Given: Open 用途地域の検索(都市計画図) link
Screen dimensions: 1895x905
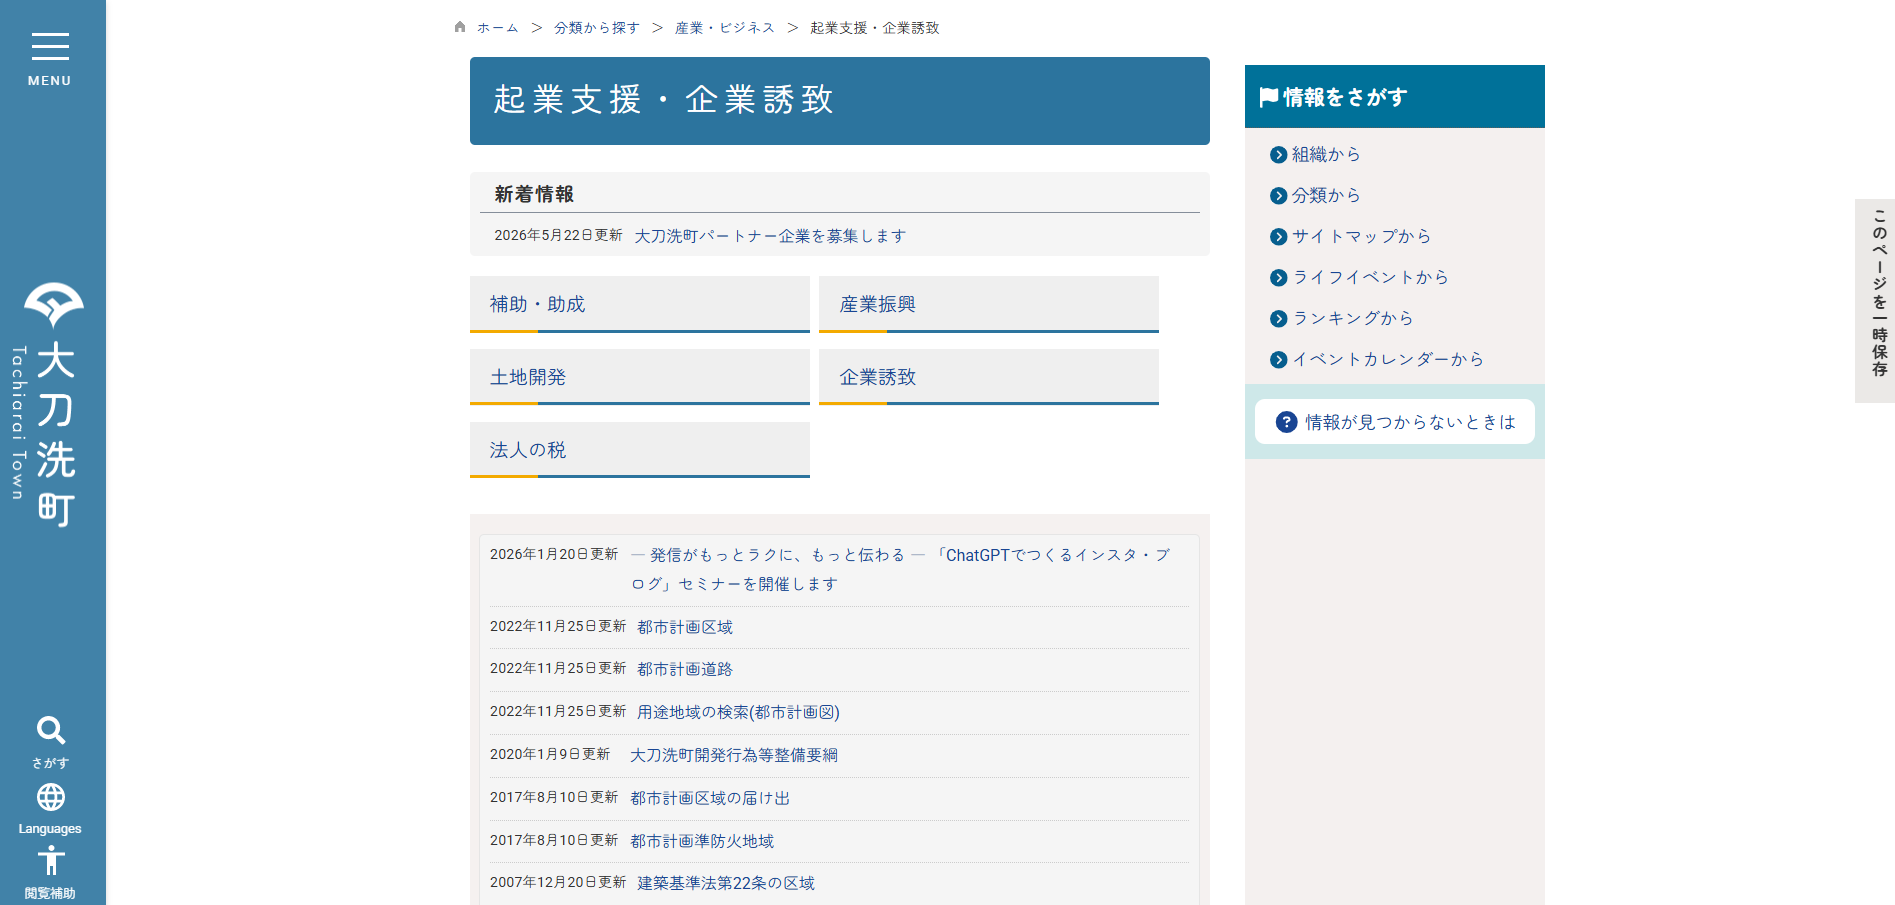Looking at the screenshot, I should [x=738, y=712].
